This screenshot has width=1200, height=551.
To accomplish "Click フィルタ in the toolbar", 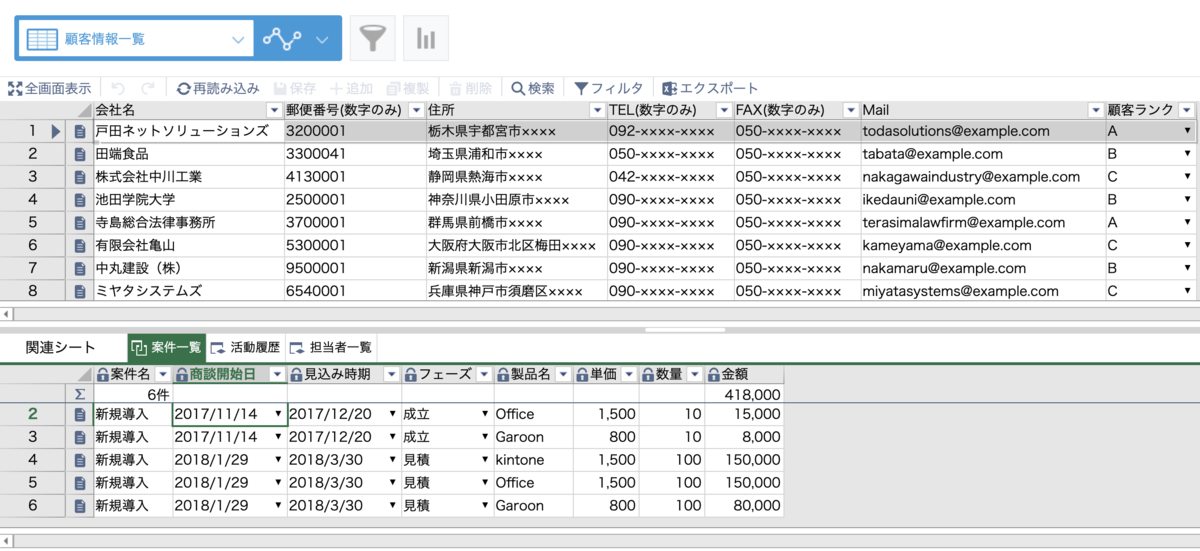I will (x=608, y=88).
